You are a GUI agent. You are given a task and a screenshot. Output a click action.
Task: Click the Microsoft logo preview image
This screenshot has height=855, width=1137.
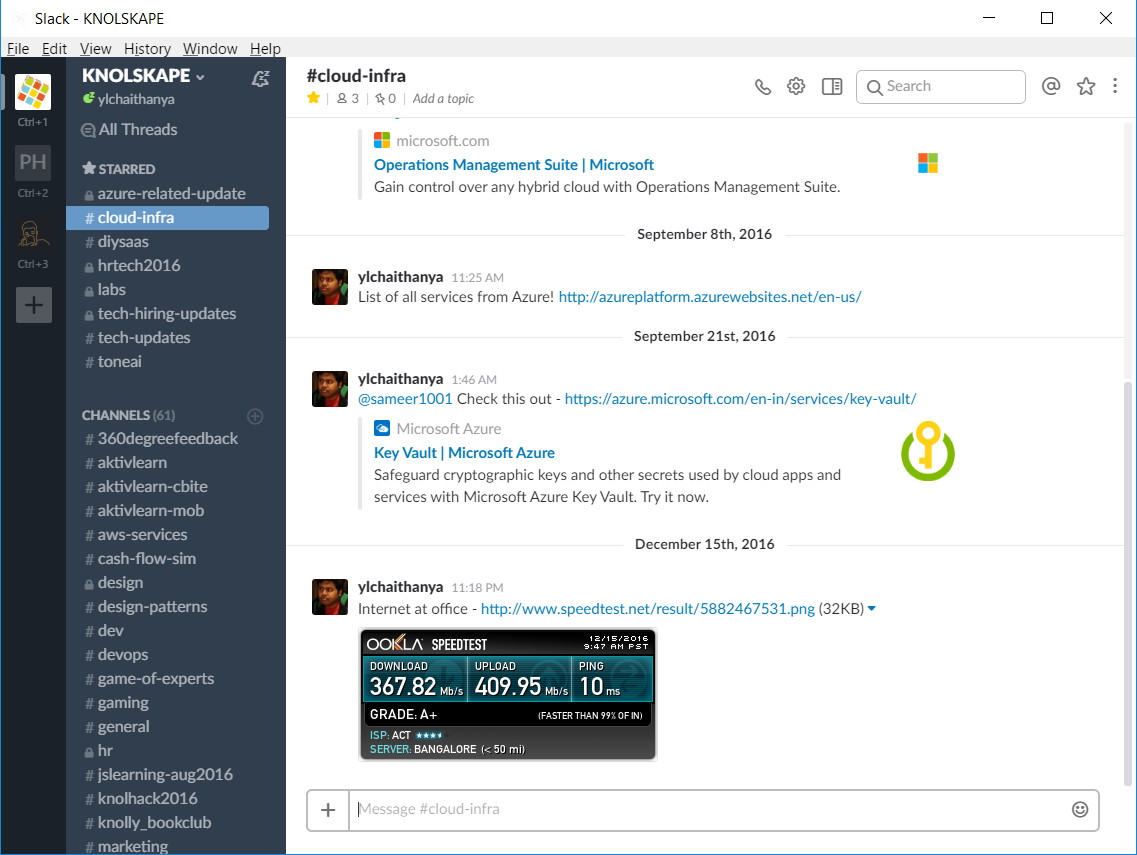[x=927, y=163]
